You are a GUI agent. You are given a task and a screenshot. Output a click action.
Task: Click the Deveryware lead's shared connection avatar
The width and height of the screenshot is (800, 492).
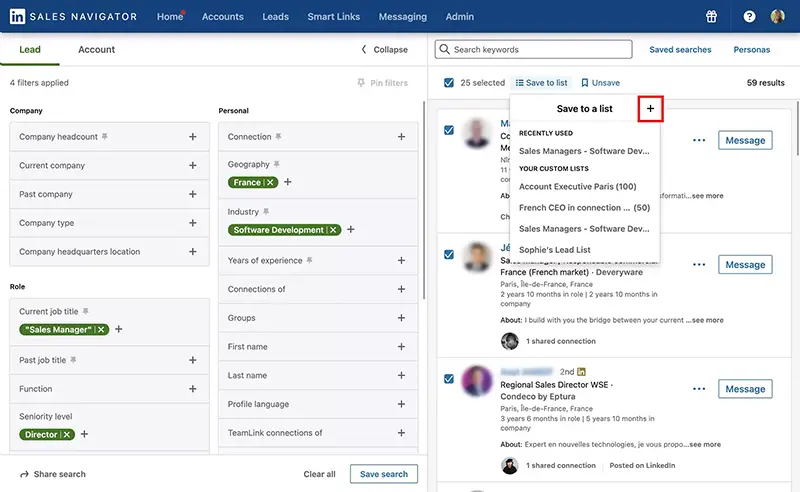[509, 341]
